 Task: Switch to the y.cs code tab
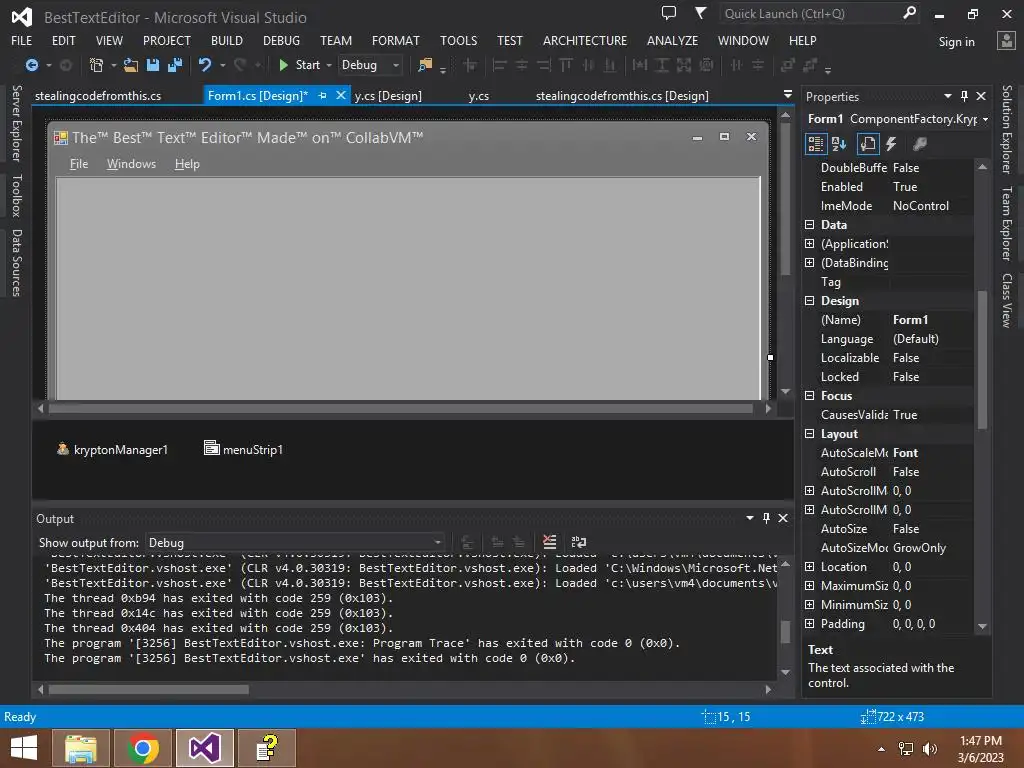point(479,95)
